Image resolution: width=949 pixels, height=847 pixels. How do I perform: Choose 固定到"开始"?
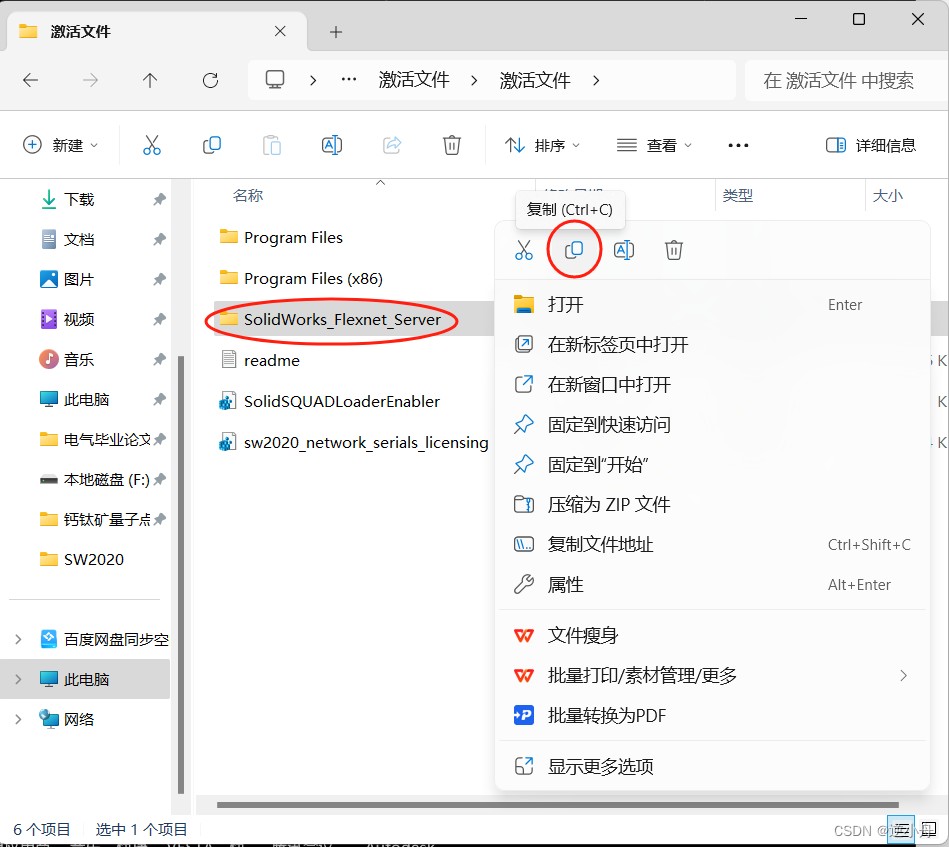(713, 464)
